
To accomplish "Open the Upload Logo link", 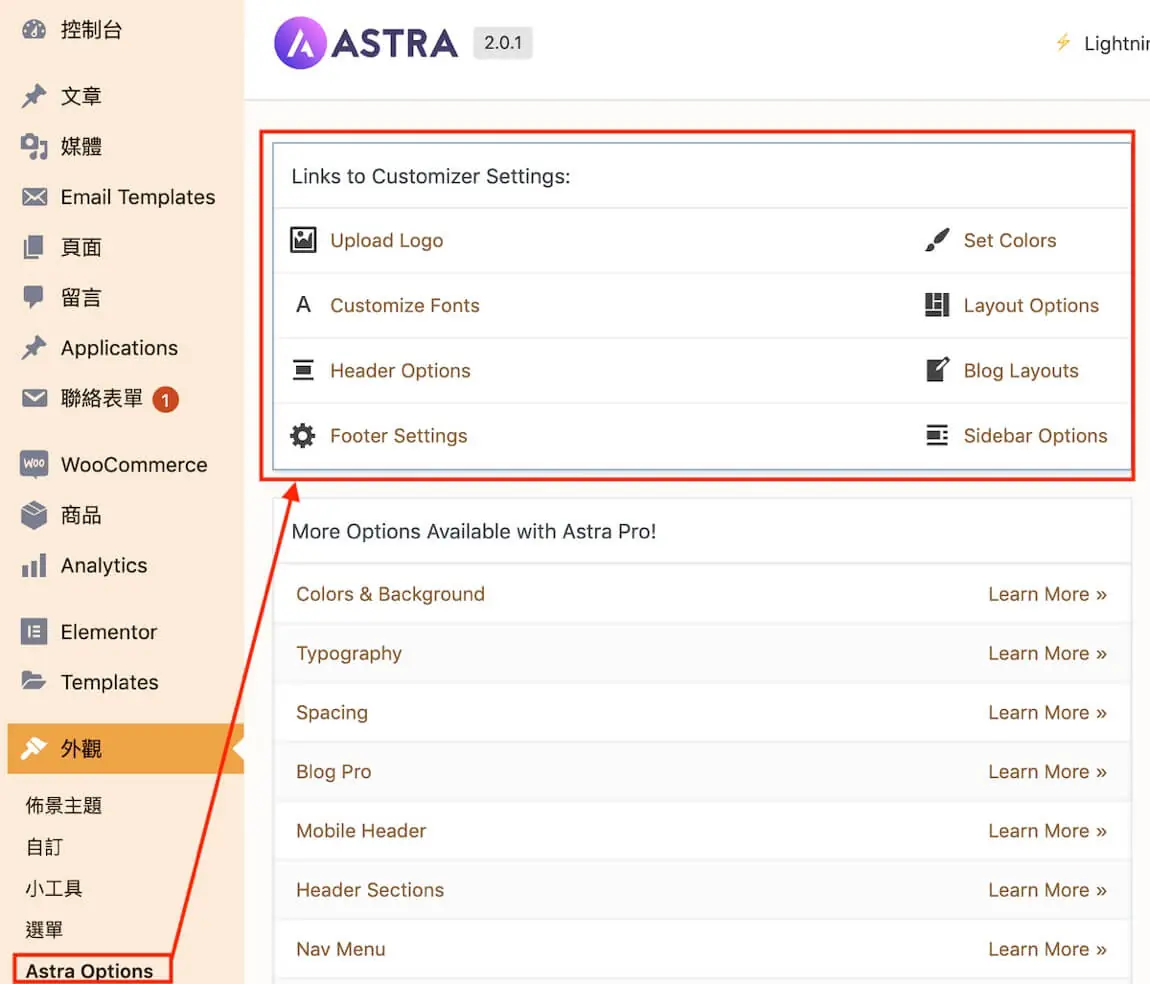I will (x=387, y=241).
